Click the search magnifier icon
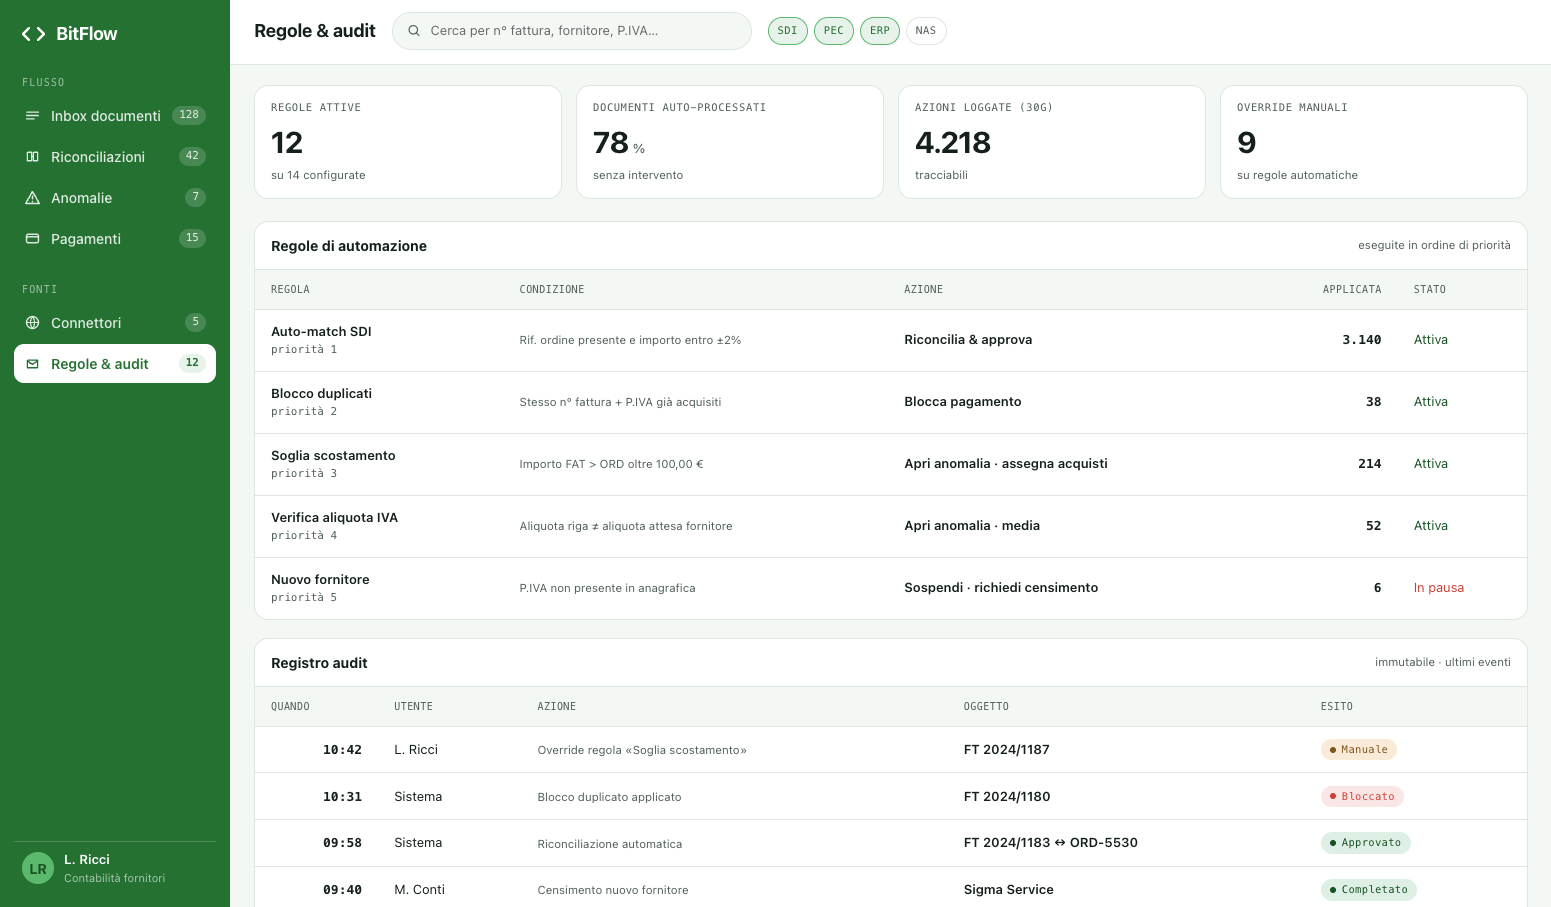The width and height of the screenshot is (1551, 907). 414,31
